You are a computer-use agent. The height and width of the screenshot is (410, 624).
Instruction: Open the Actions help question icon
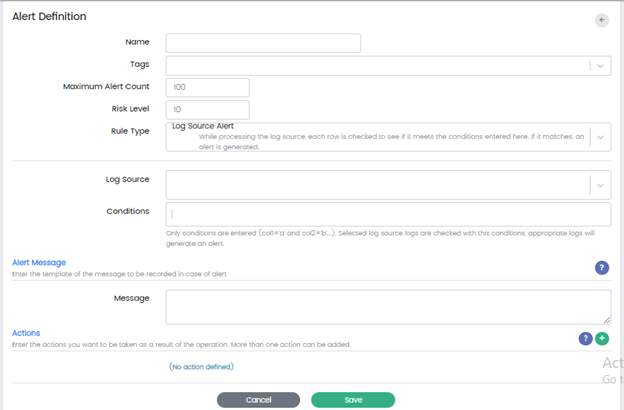point(586,339)
